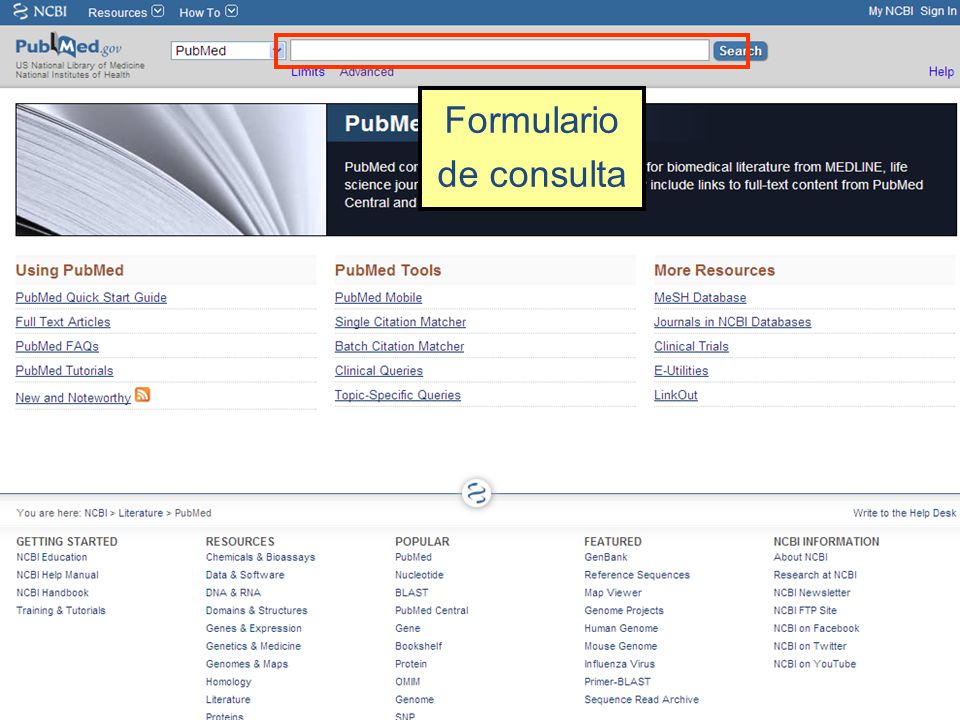Open GenBank under Featured

pyautogui.click(x=606, y=557)
